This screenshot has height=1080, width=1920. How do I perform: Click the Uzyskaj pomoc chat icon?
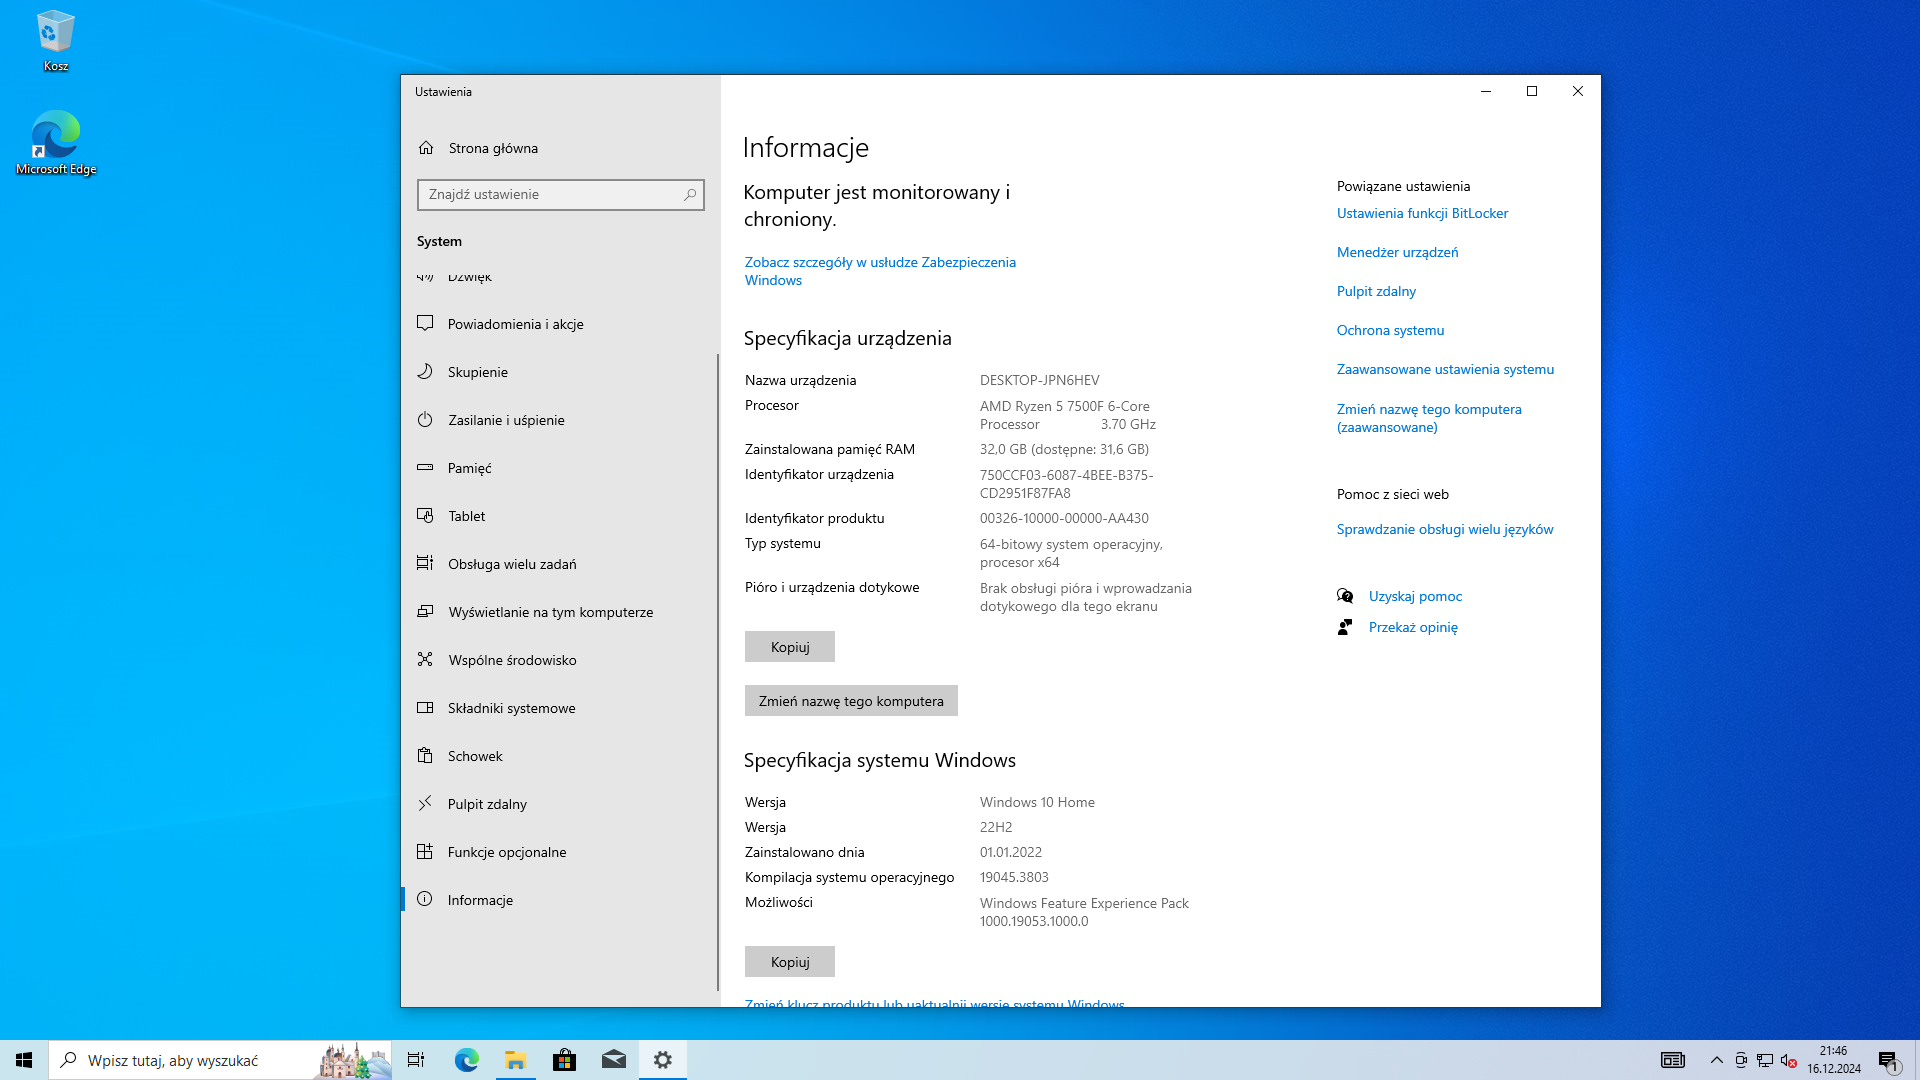coord(1345,596)
